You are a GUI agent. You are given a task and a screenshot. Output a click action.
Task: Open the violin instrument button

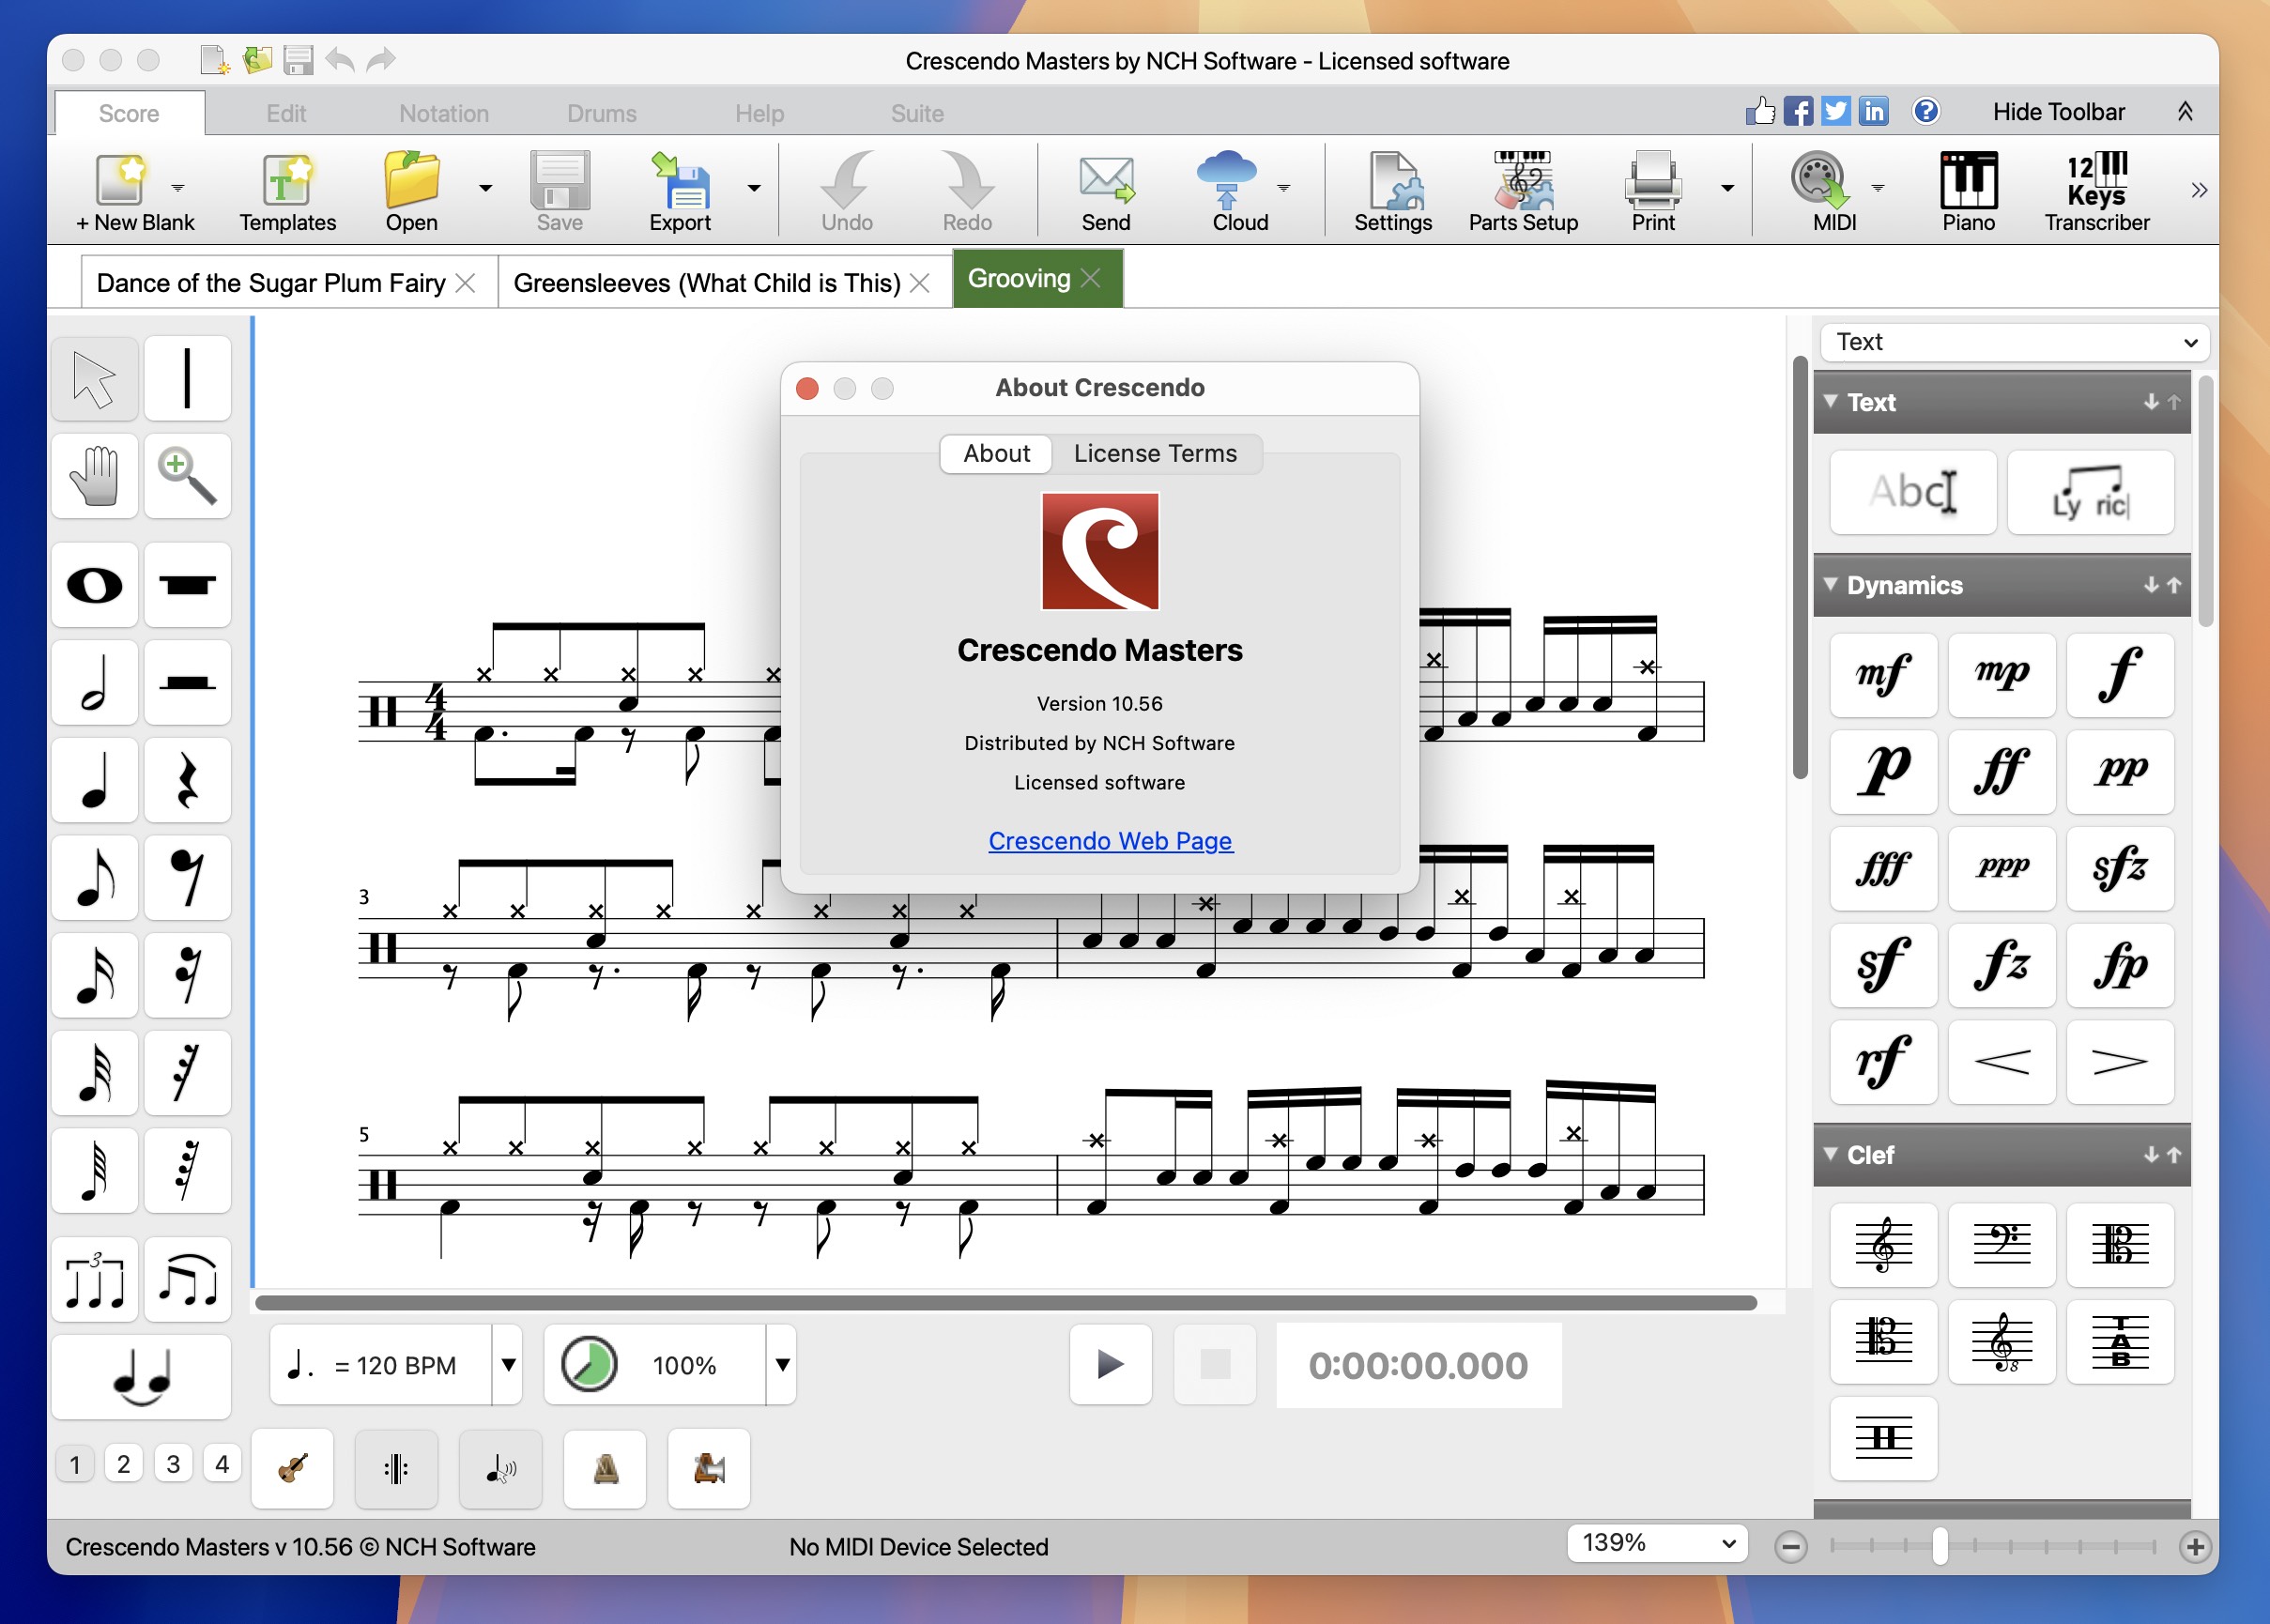point(292,1468)
